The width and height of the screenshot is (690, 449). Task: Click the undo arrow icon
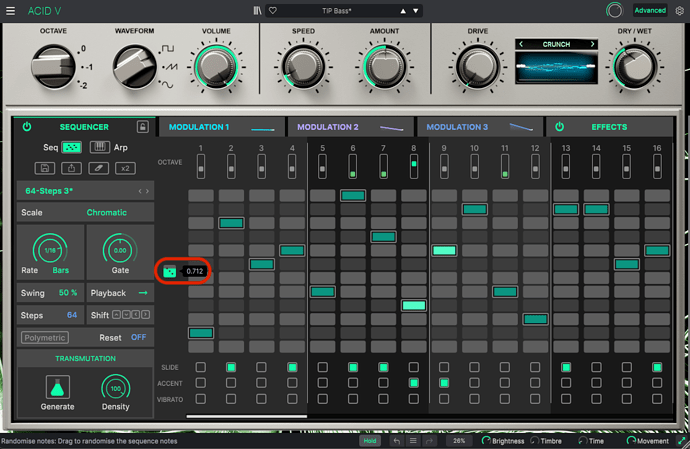pyautogui.click(x=397, y=441)
